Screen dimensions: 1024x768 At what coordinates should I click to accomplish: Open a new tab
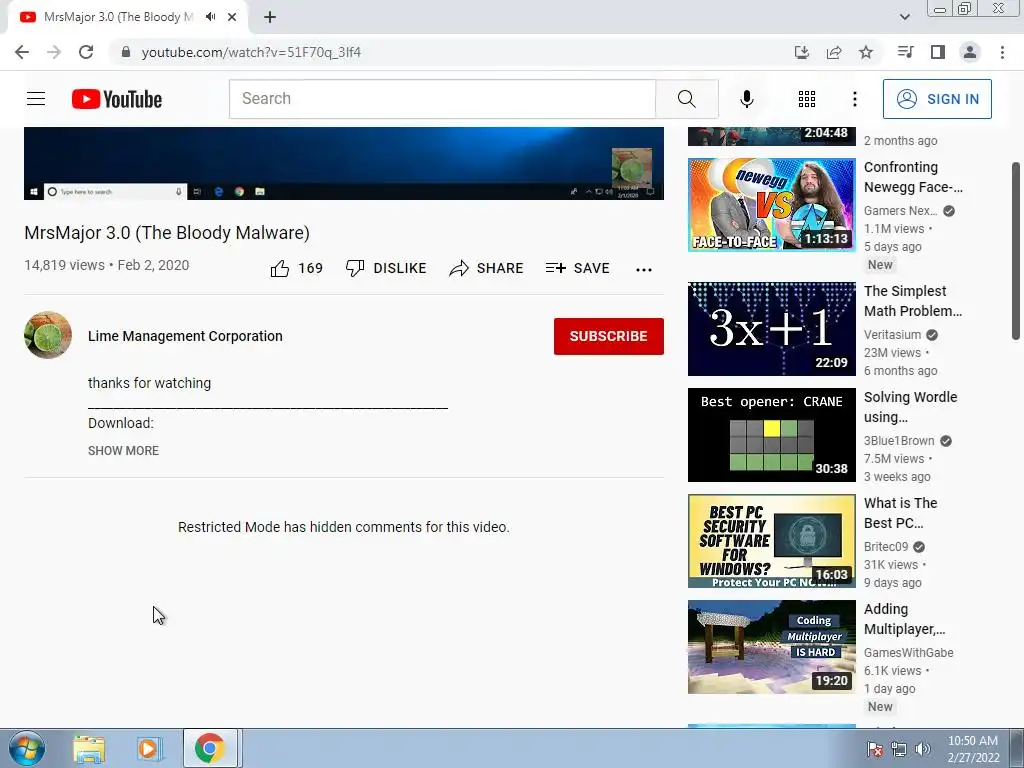[x=270, y=17]
